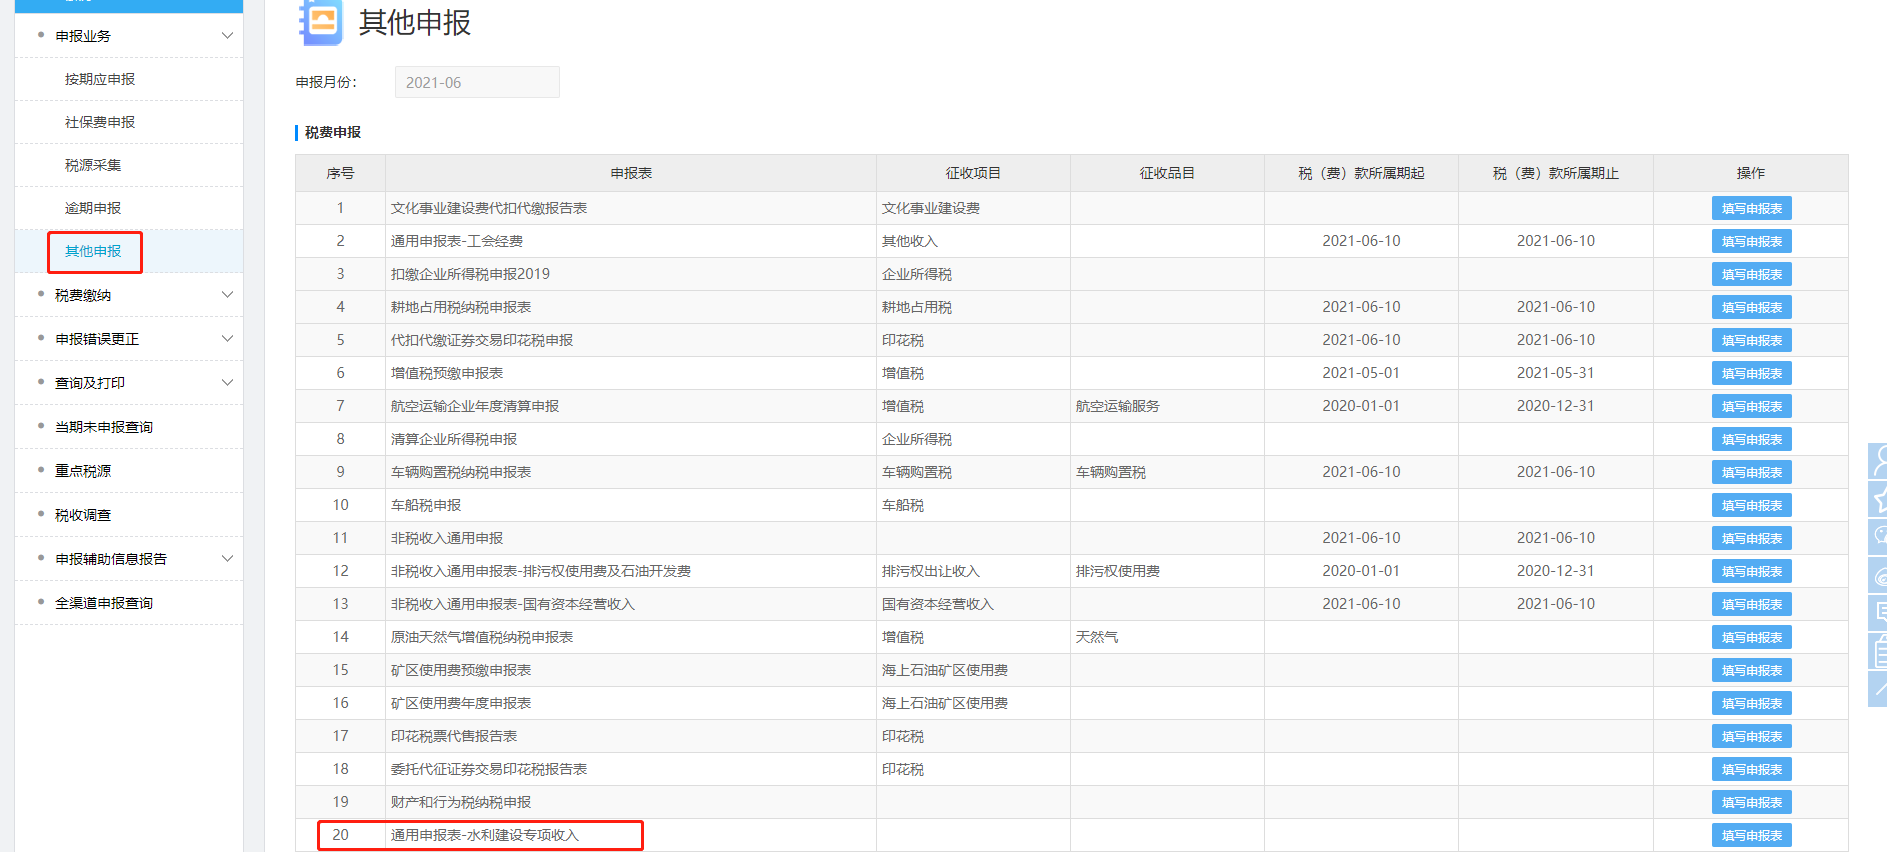Click 填写申报表 for 文化事业建设费代扣代缴报告表

[x=1751, y=208]
